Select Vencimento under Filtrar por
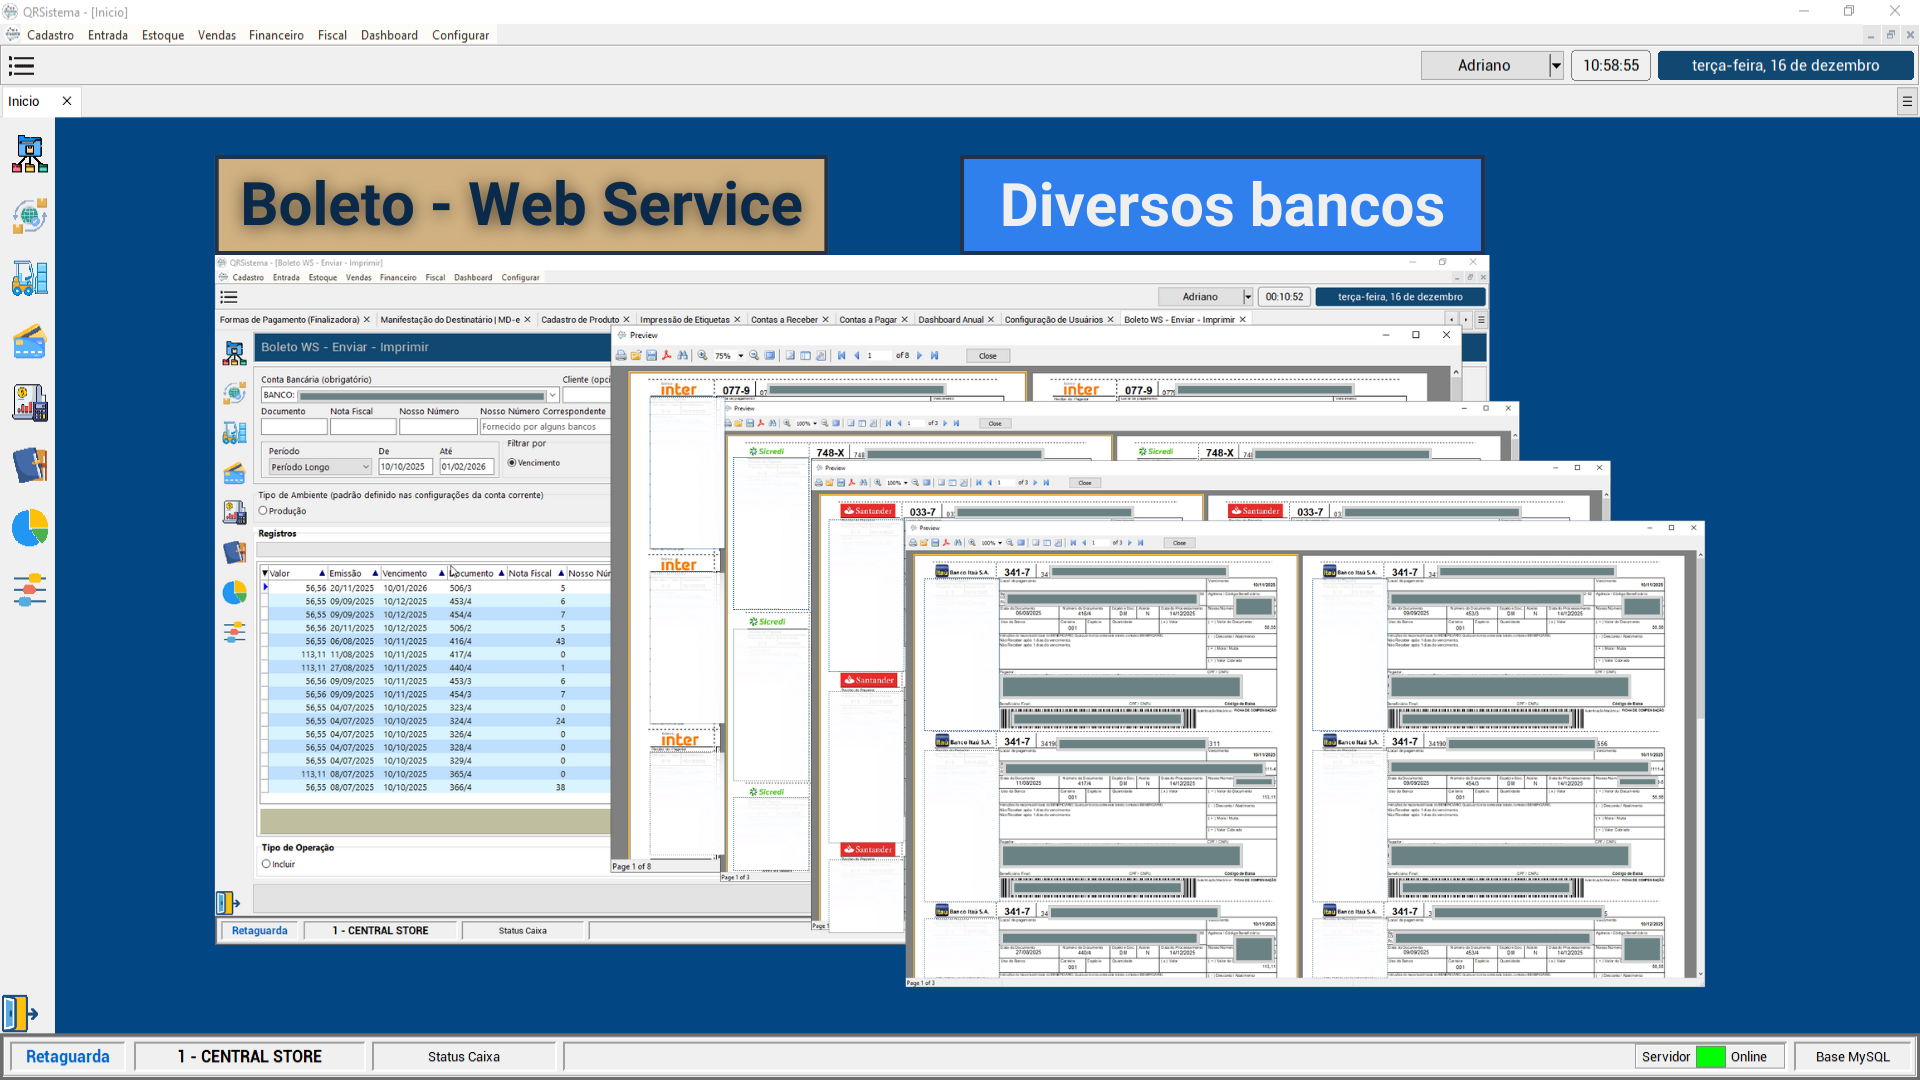The width and height of the screenshot is (1920, 1080). click(x=511, y=463)
